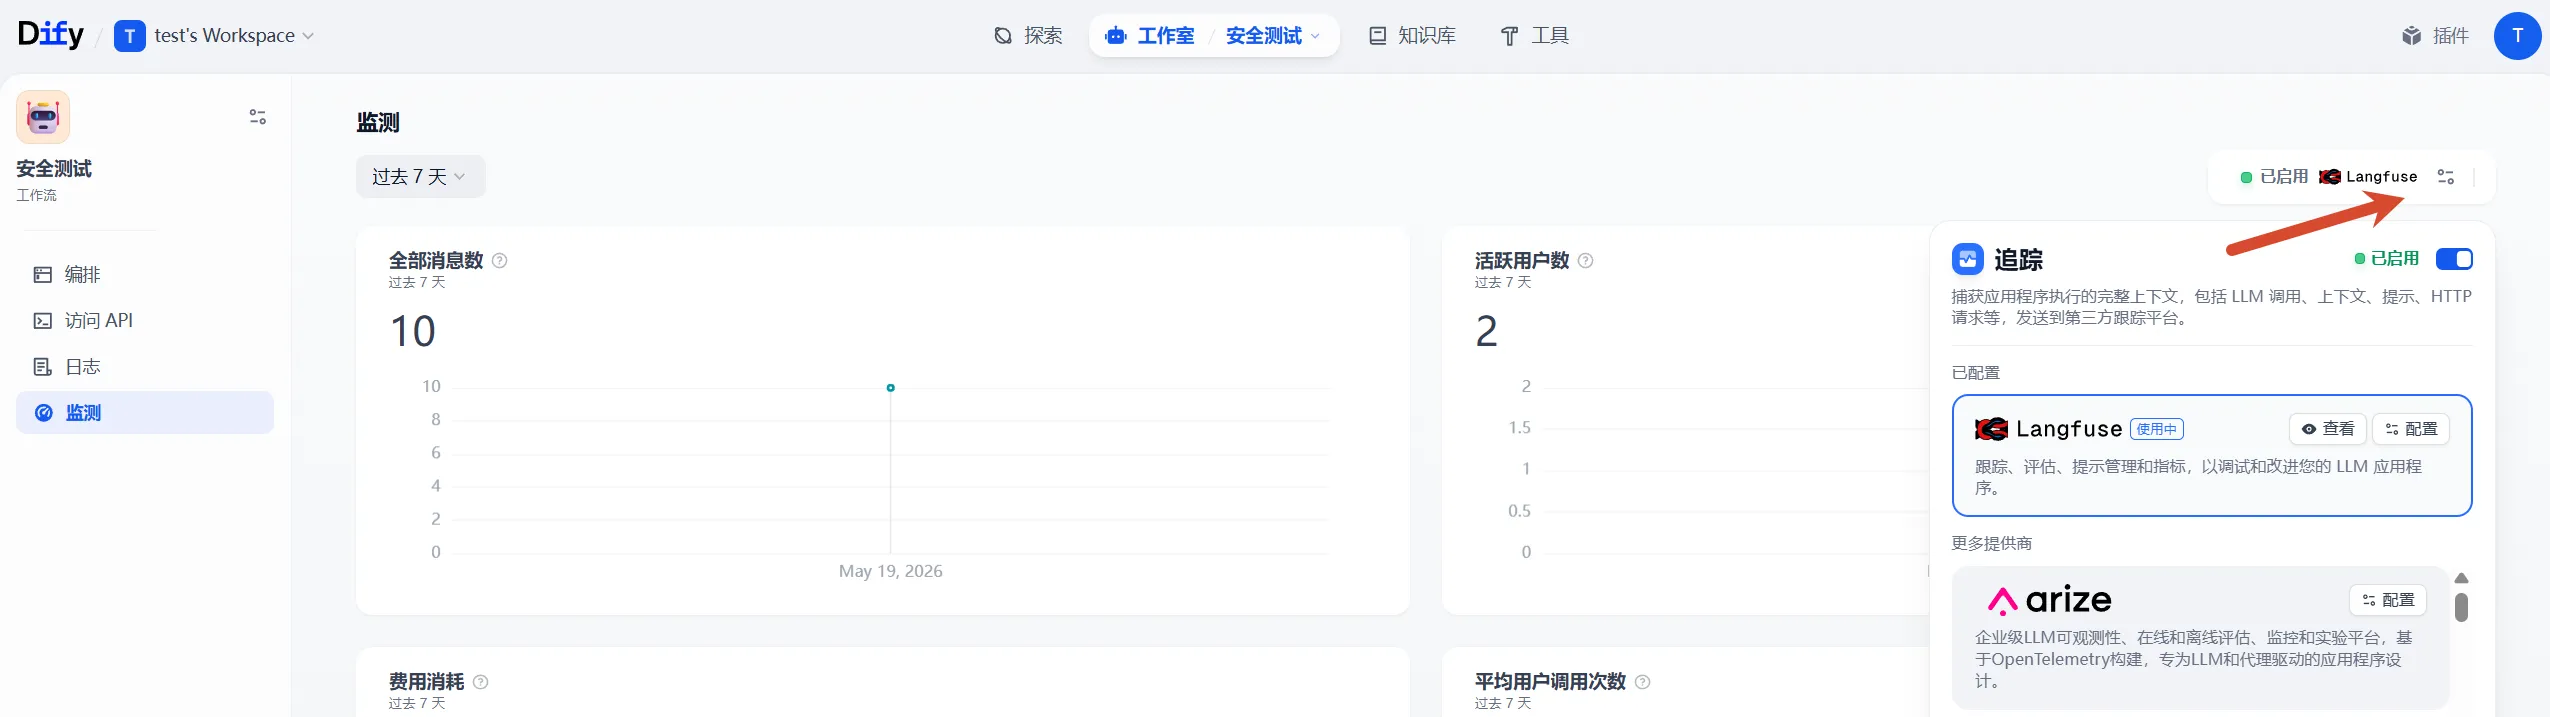Click the workspace T avatar icon
This screenshot has width=2550, height=717.
(130, 36)
